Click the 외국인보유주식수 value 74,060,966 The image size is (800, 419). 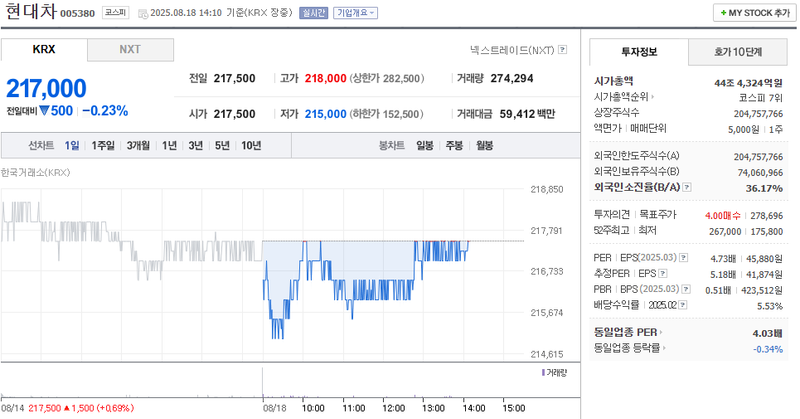760,172
